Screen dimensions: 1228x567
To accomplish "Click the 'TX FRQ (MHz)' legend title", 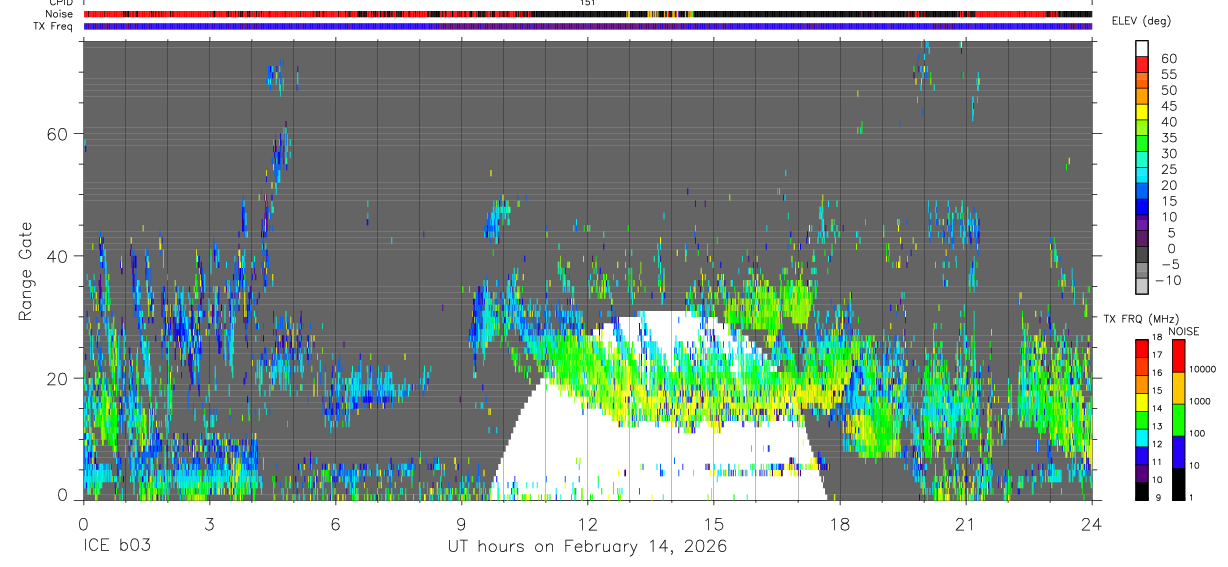I will (1140, 319).
